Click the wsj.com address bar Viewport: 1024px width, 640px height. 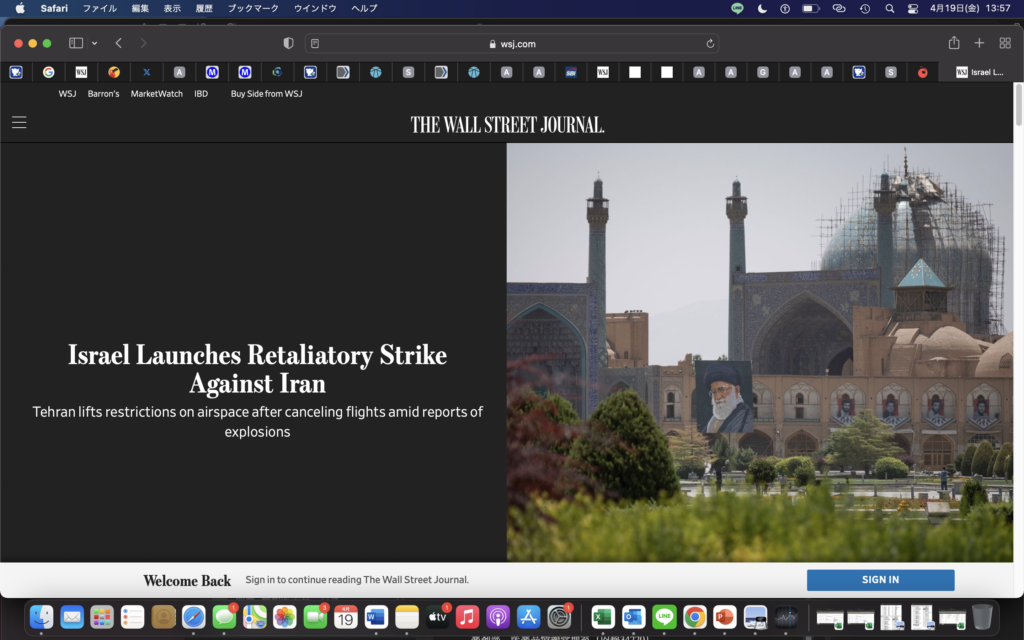(x=512, y=44)
